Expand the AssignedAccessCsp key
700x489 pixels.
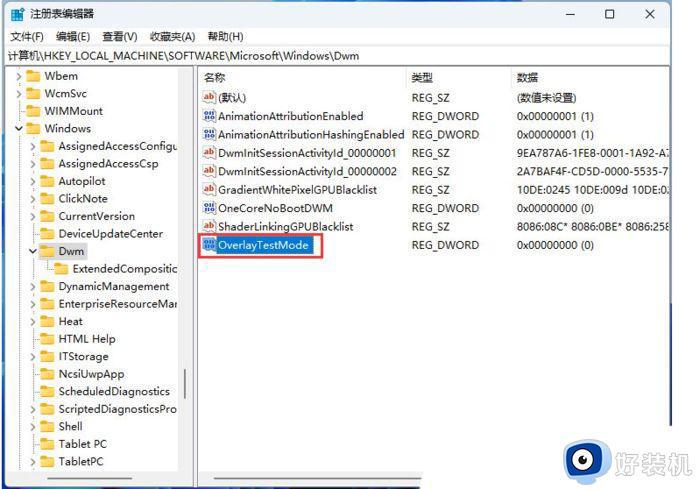click(33, 164)
